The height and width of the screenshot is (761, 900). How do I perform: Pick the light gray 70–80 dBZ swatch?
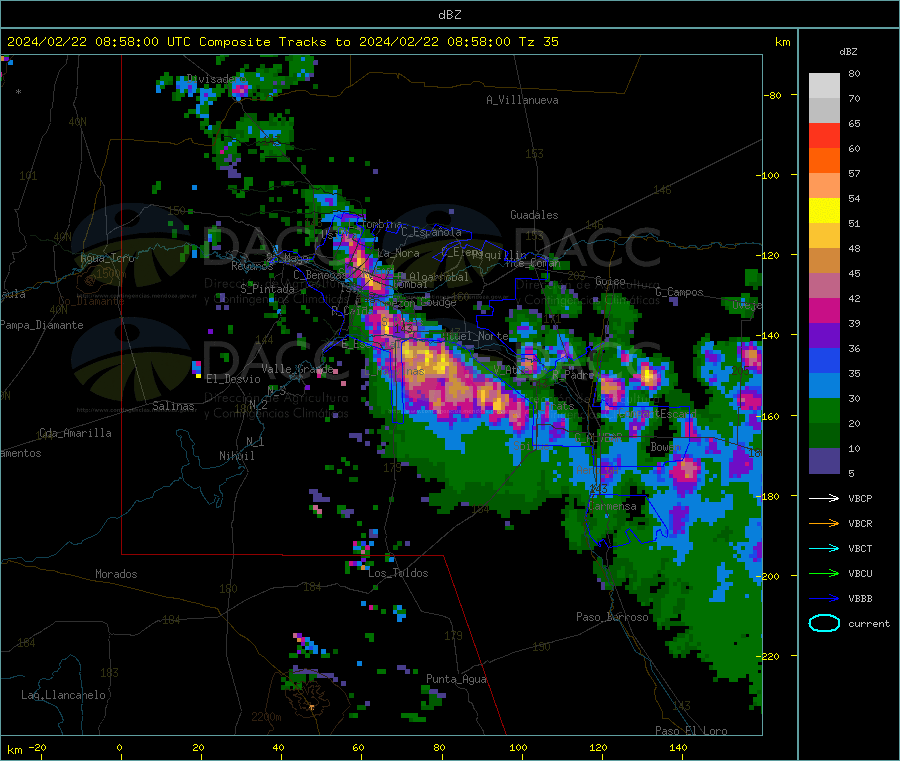click(x=824, y=86)
